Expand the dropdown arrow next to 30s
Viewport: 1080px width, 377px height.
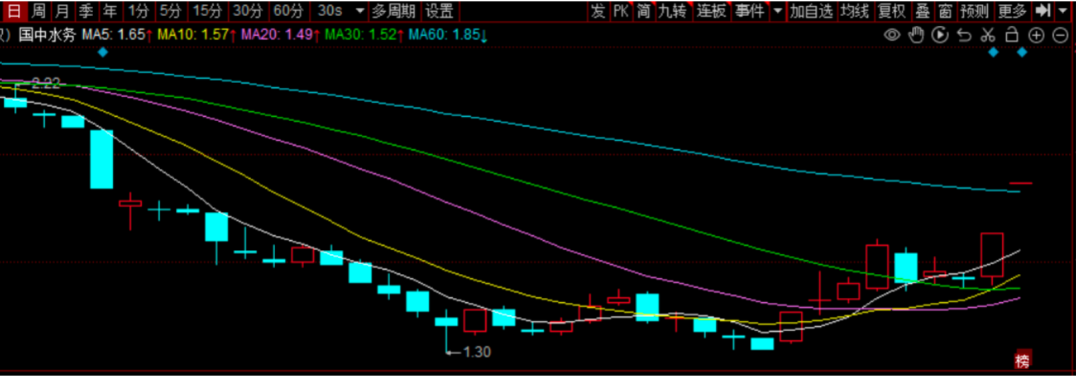click(x=359, y=12)
